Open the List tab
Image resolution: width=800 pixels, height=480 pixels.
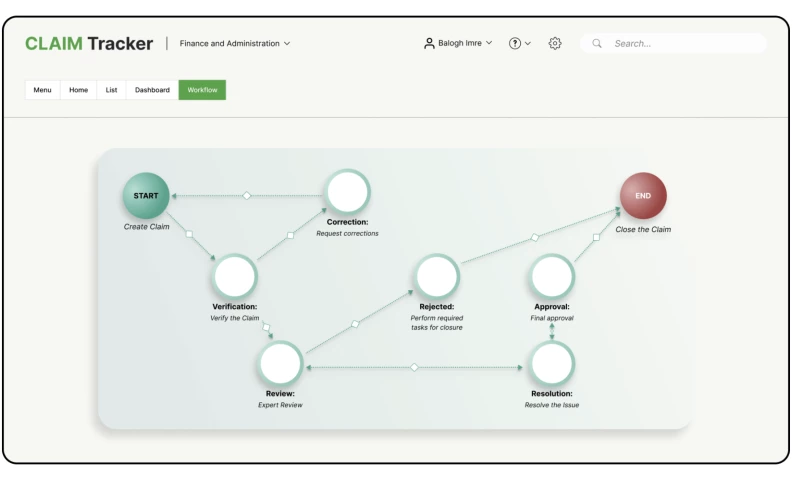[x=111, y=90]
